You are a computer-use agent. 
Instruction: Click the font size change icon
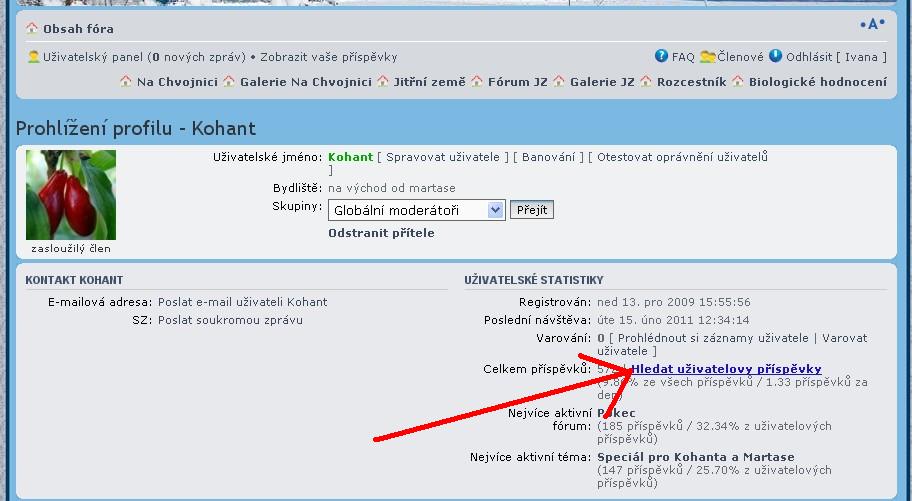[x=872, y=25]
